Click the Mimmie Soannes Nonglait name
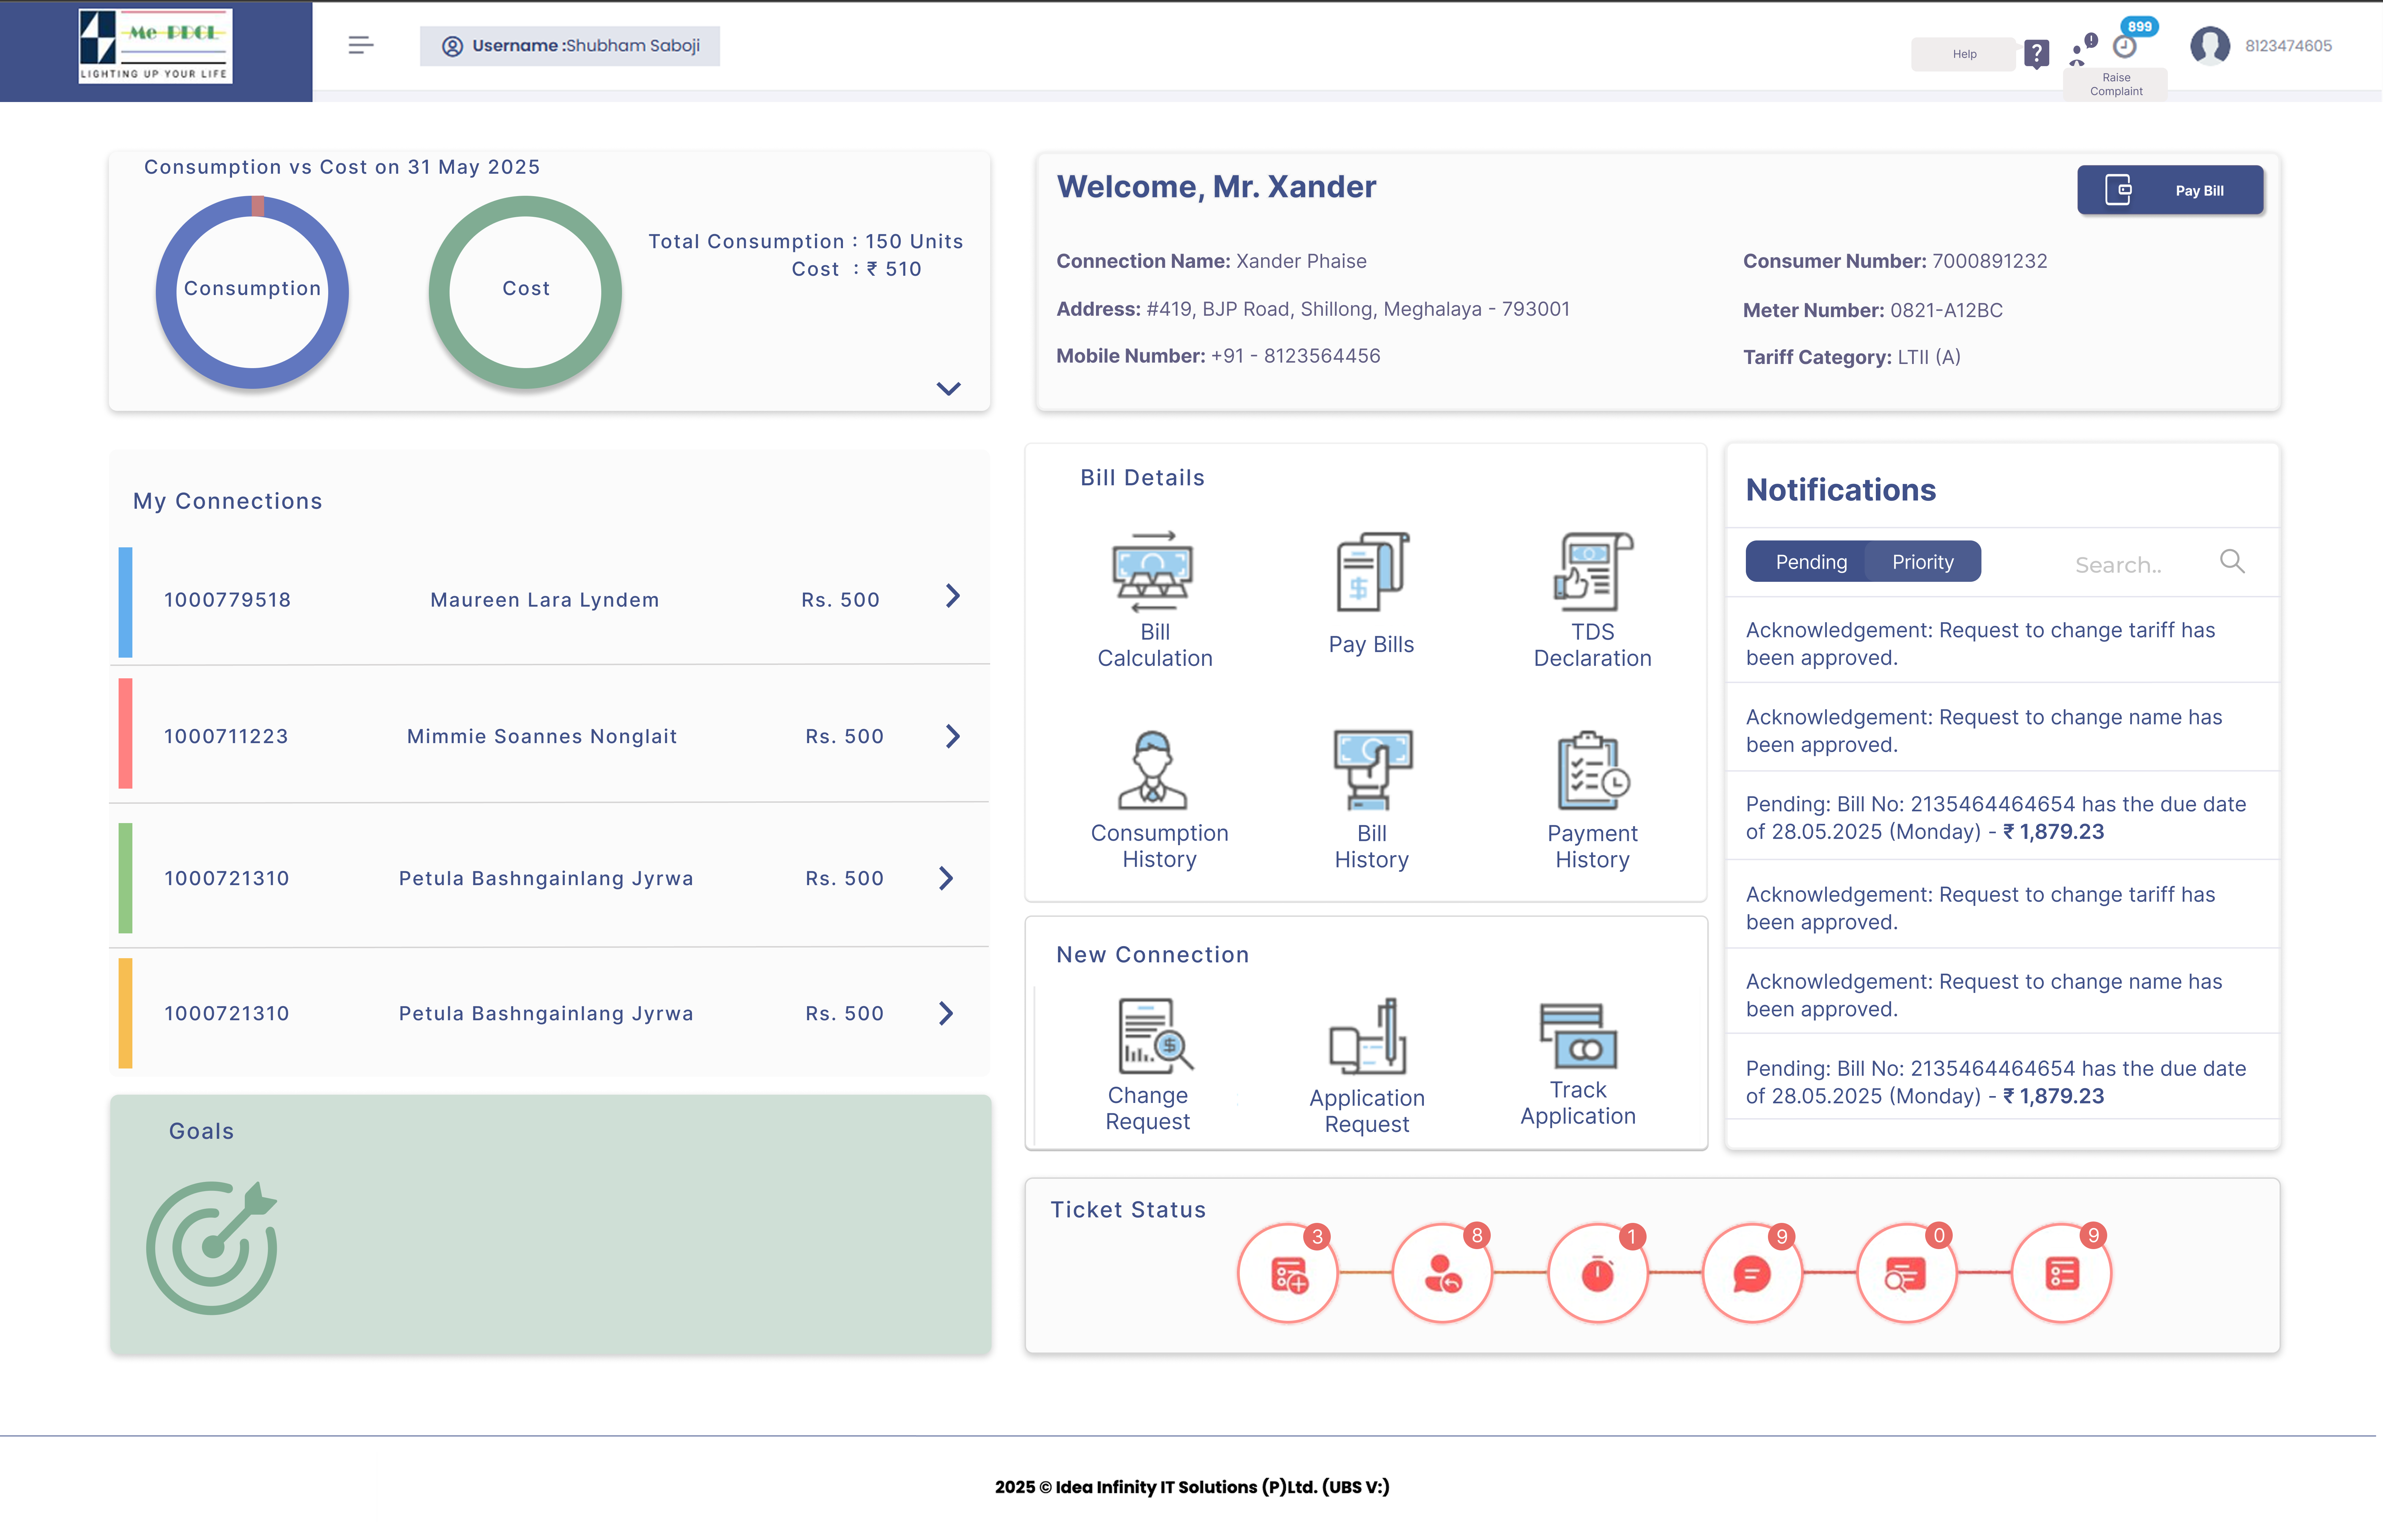The width and height of the screenshot is (2383, 1540). pos(542,736)
